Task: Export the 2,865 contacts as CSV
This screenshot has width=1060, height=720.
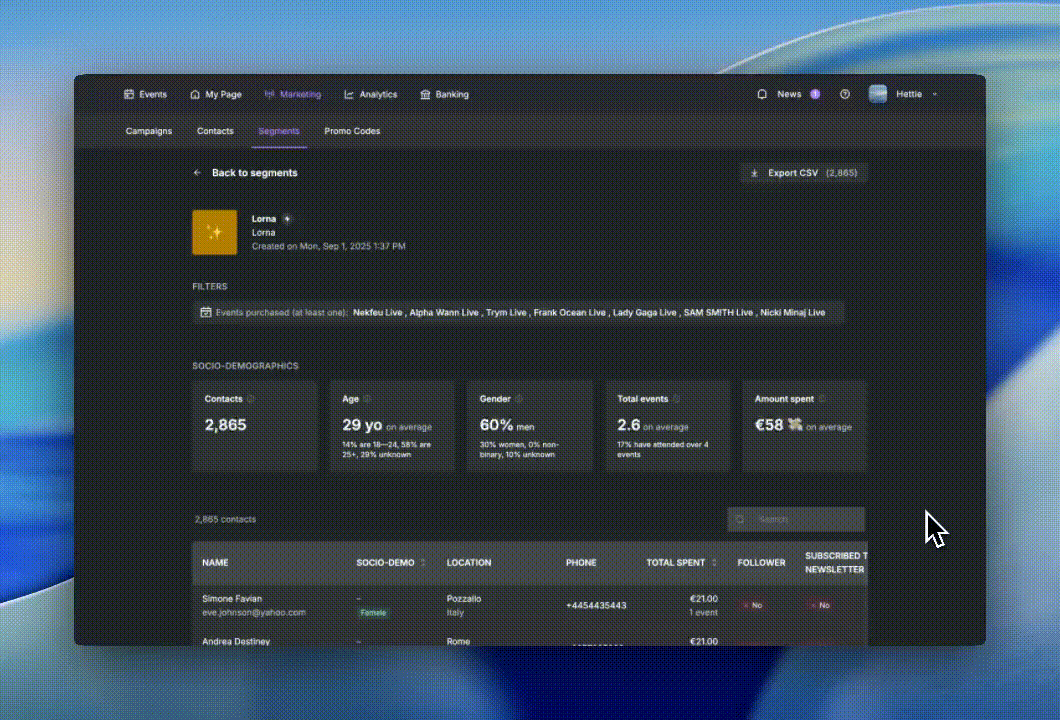Action: [x=800, y=172]
